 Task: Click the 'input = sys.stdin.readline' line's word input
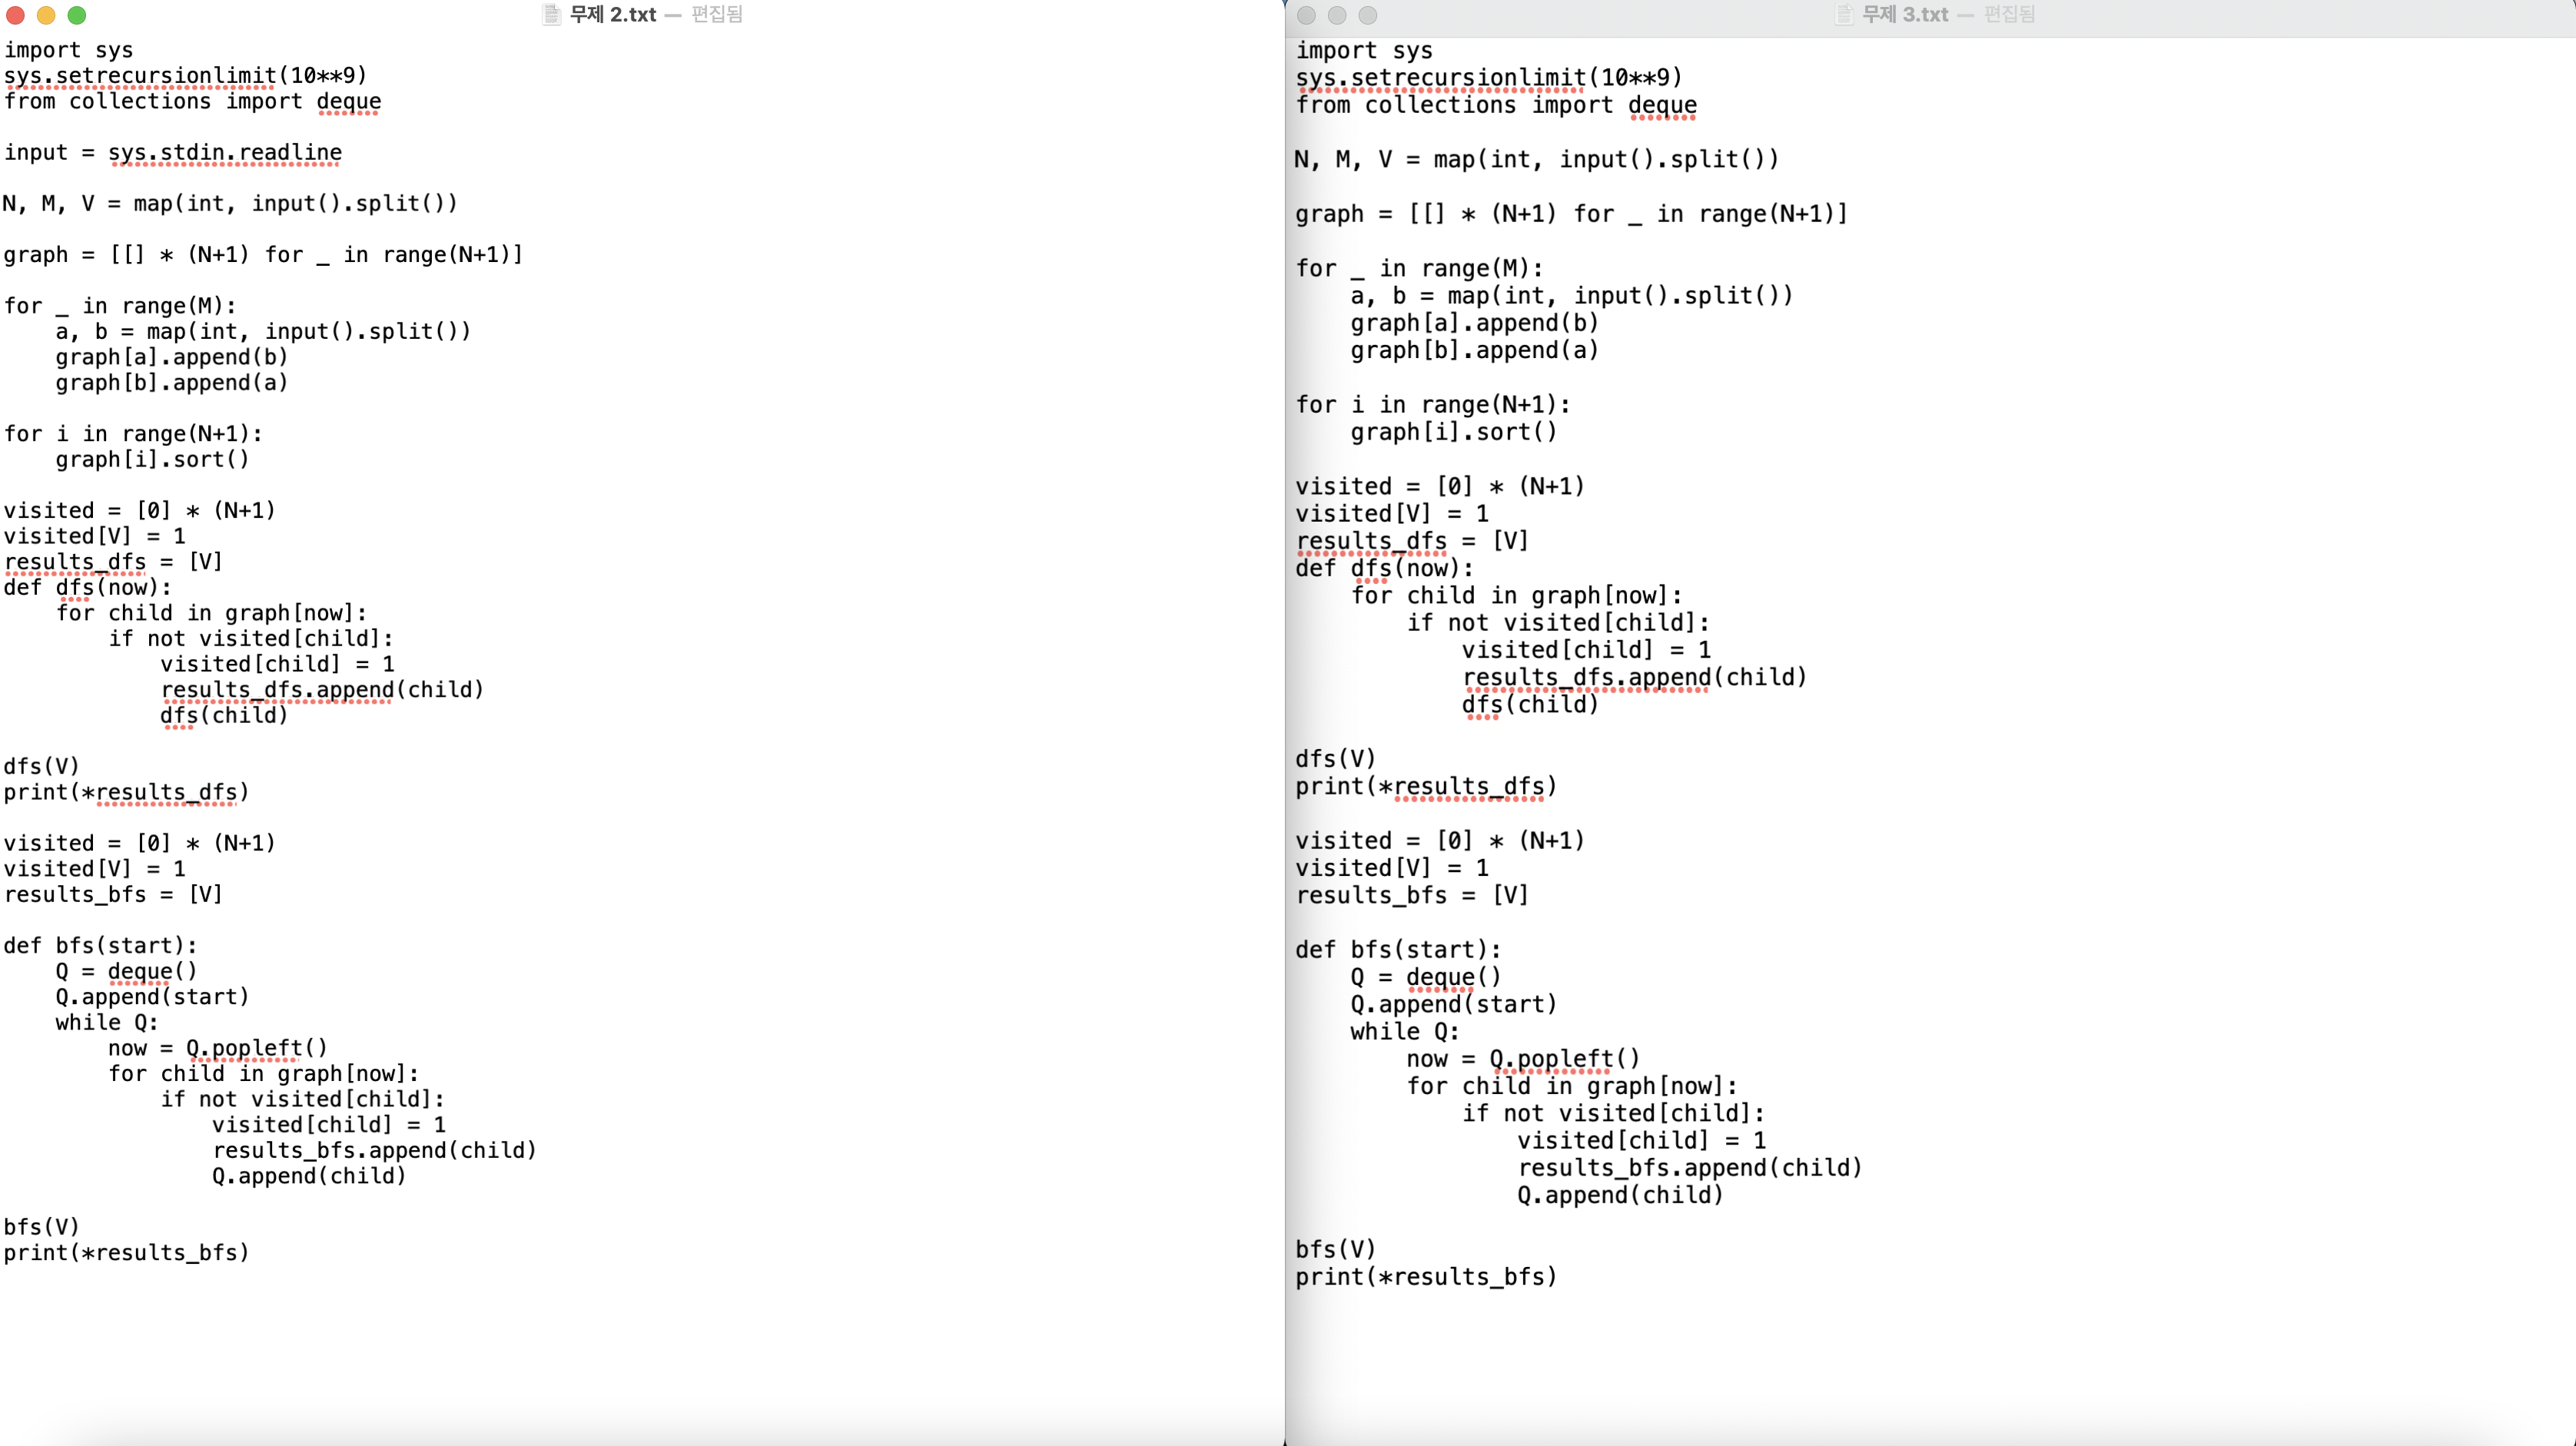[36, 152]
